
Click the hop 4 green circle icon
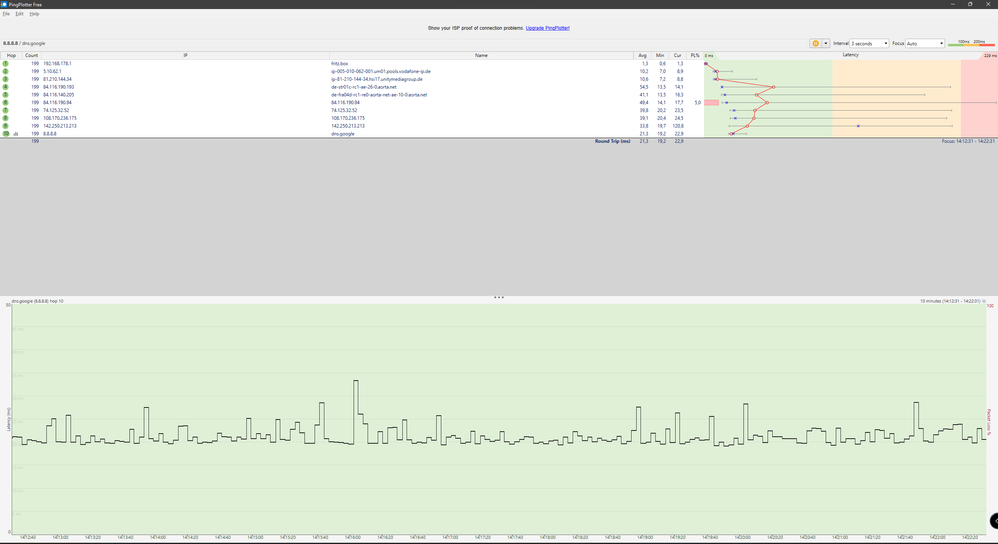6,87
